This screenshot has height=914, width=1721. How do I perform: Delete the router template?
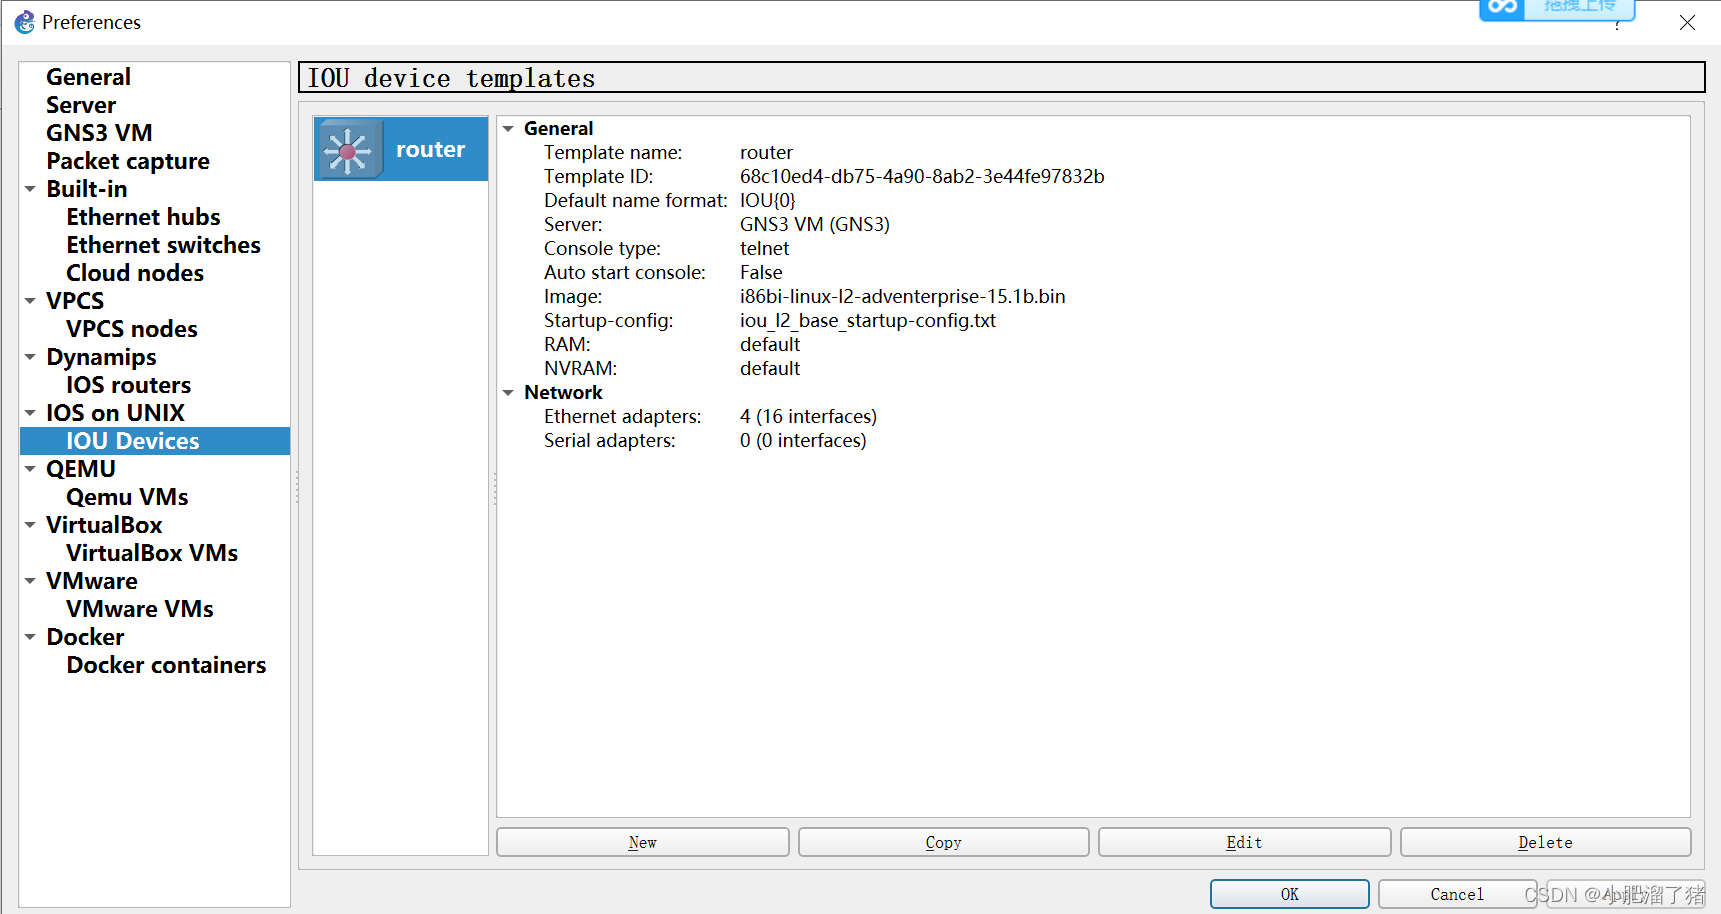pos(1546,842)
